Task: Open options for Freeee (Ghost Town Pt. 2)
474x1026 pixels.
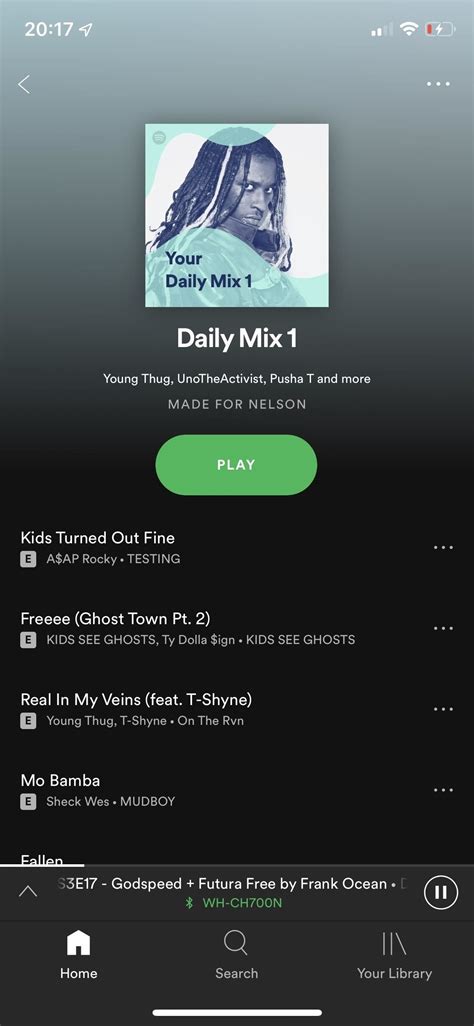Action: point(443,628)
